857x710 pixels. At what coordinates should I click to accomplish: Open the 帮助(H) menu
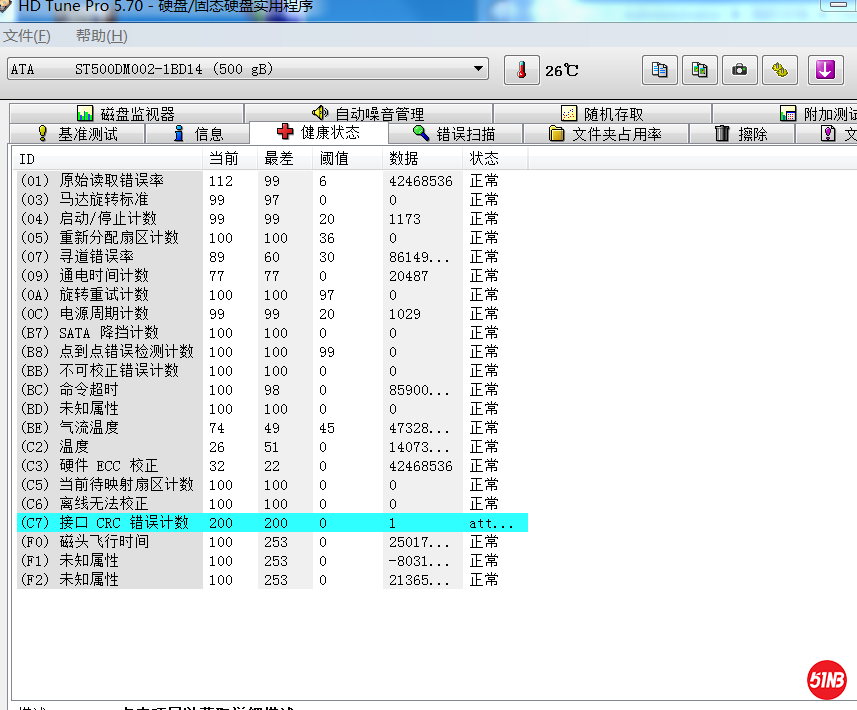pos(102,36)
